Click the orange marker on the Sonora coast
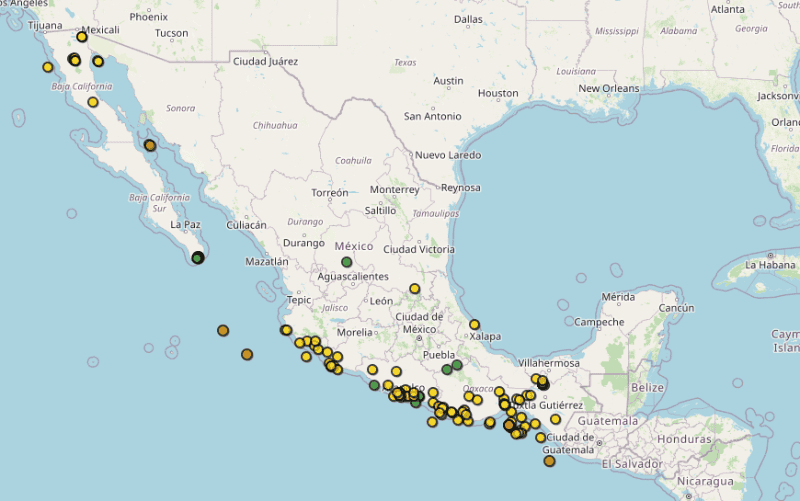The image size is (800, 501). coord(149,145)
